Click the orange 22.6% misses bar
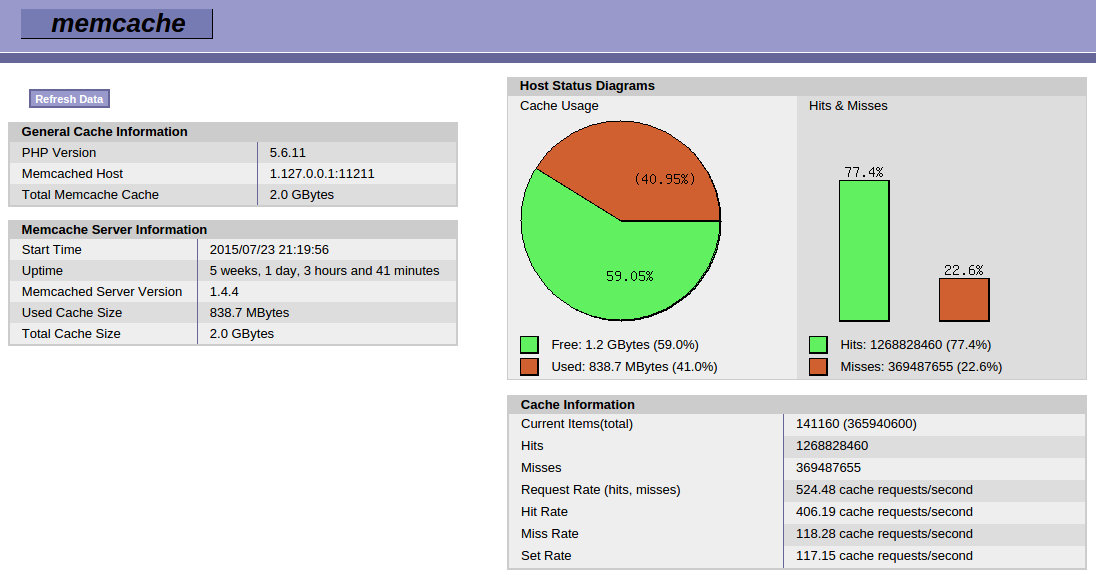 964,299
